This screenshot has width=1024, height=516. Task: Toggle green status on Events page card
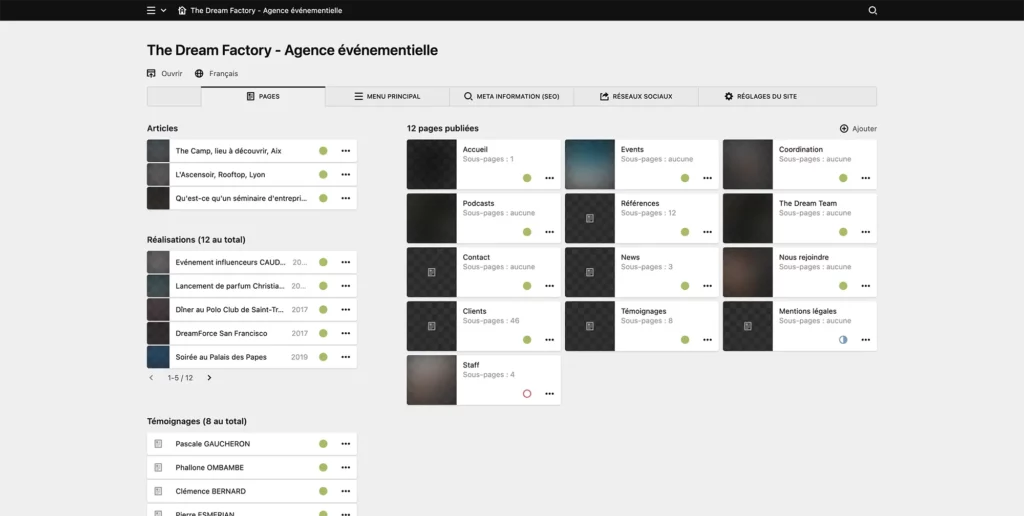point(685,178)
